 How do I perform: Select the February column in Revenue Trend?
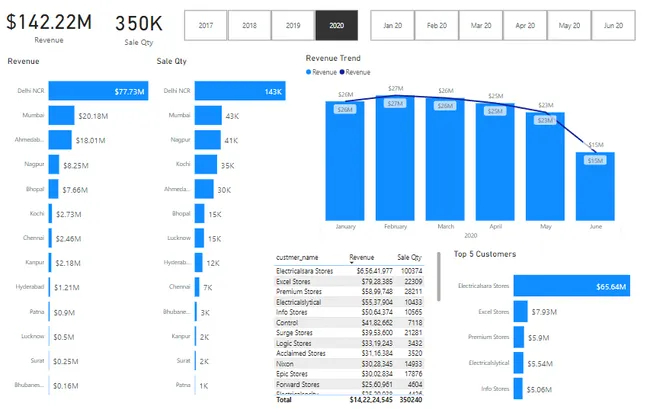coord(395,158)
